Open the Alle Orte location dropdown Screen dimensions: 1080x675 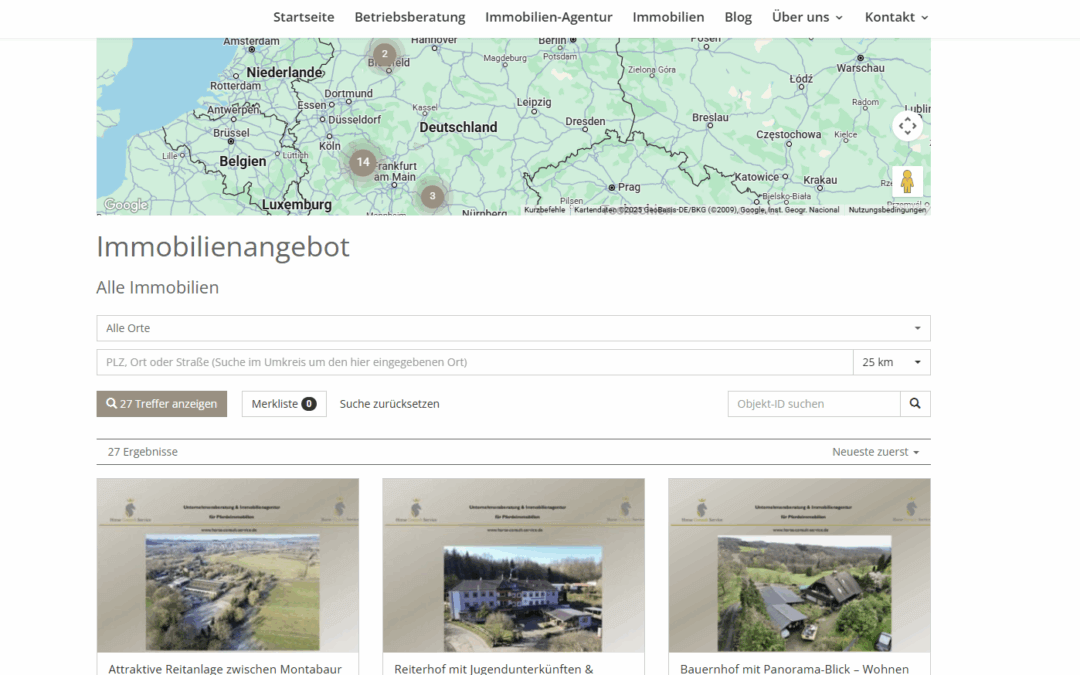[513, 328]
